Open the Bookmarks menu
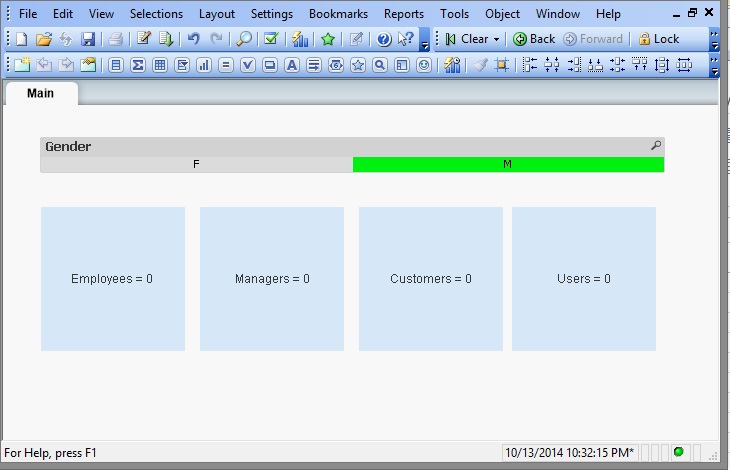Viewport: 730px width, 470px height. point(338,14)
